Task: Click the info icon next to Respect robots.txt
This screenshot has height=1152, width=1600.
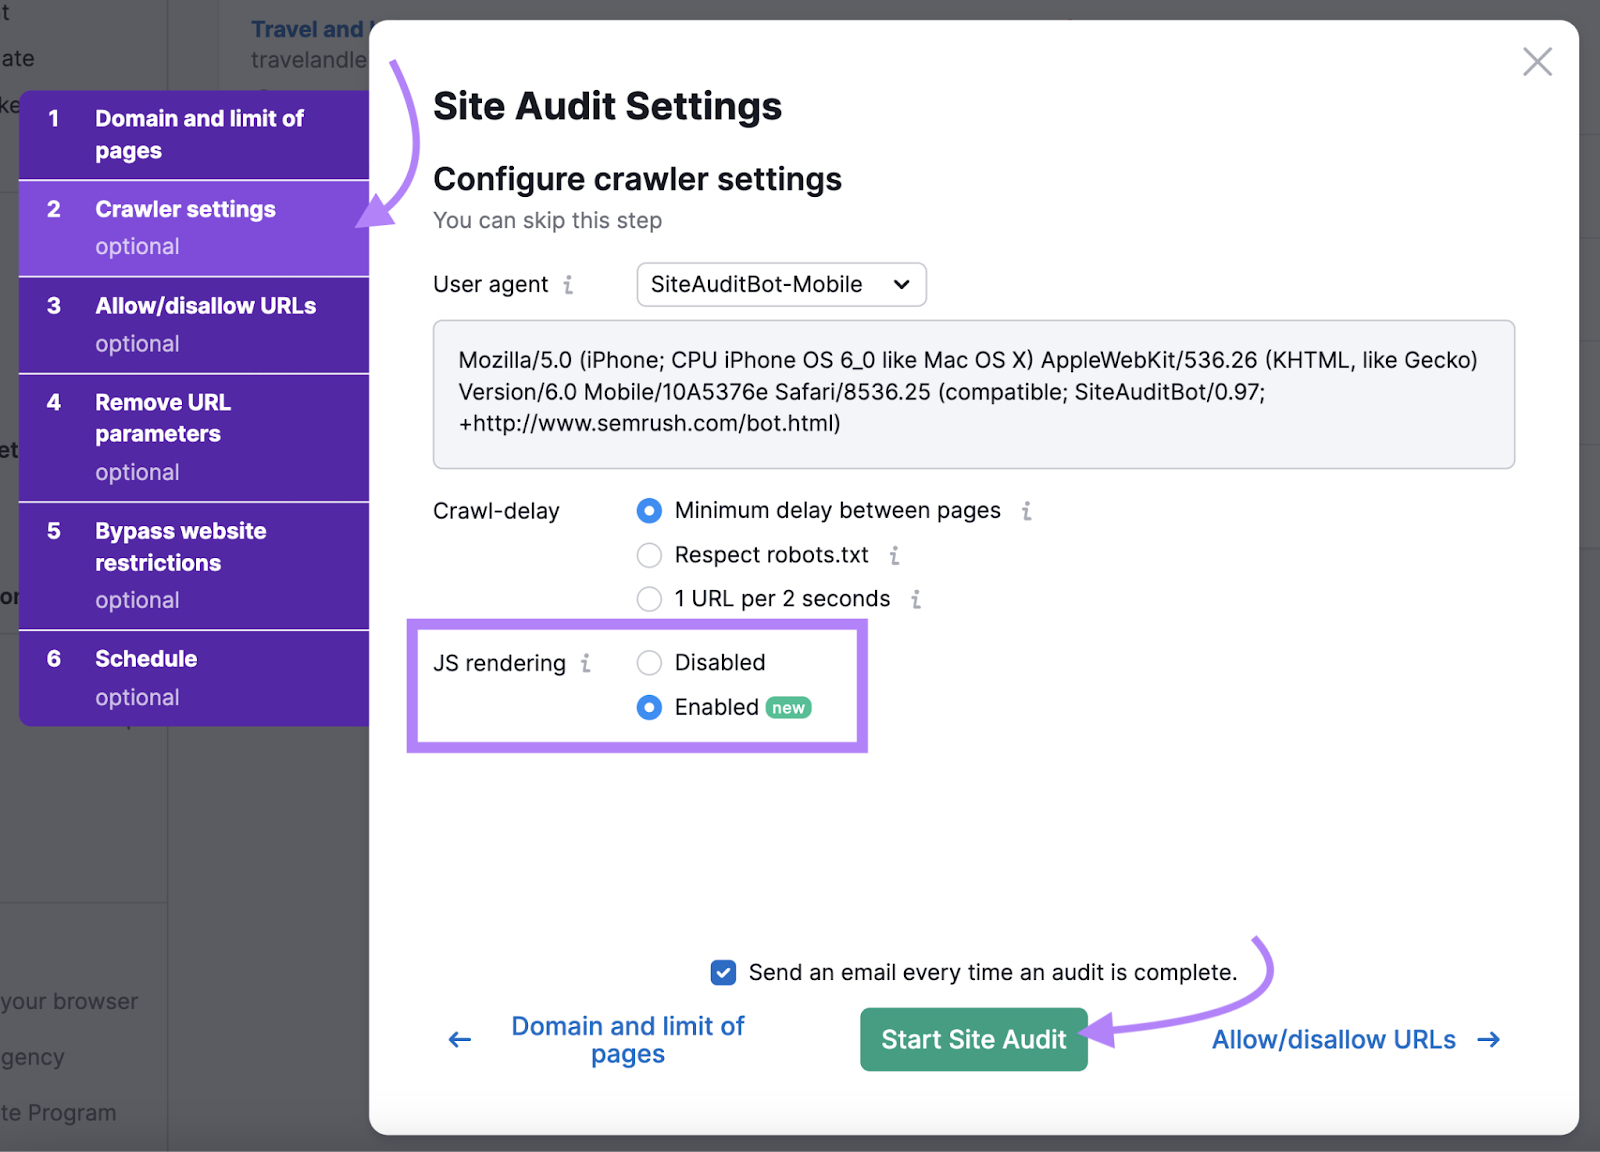Action: coord(895,555)
